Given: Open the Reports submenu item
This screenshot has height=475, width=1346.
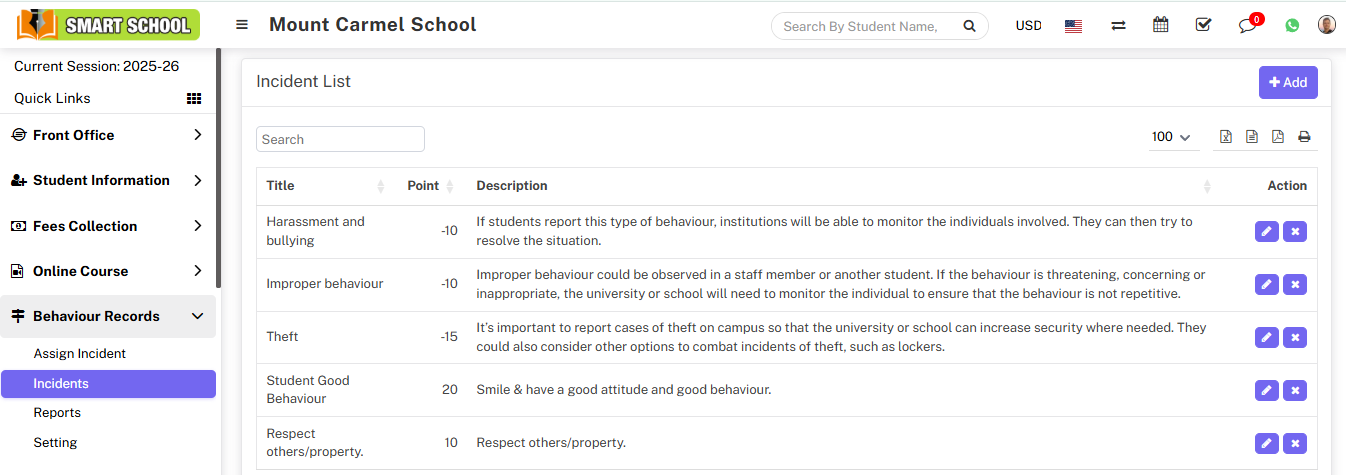Looking at the screenshot, I should (57, 413).
